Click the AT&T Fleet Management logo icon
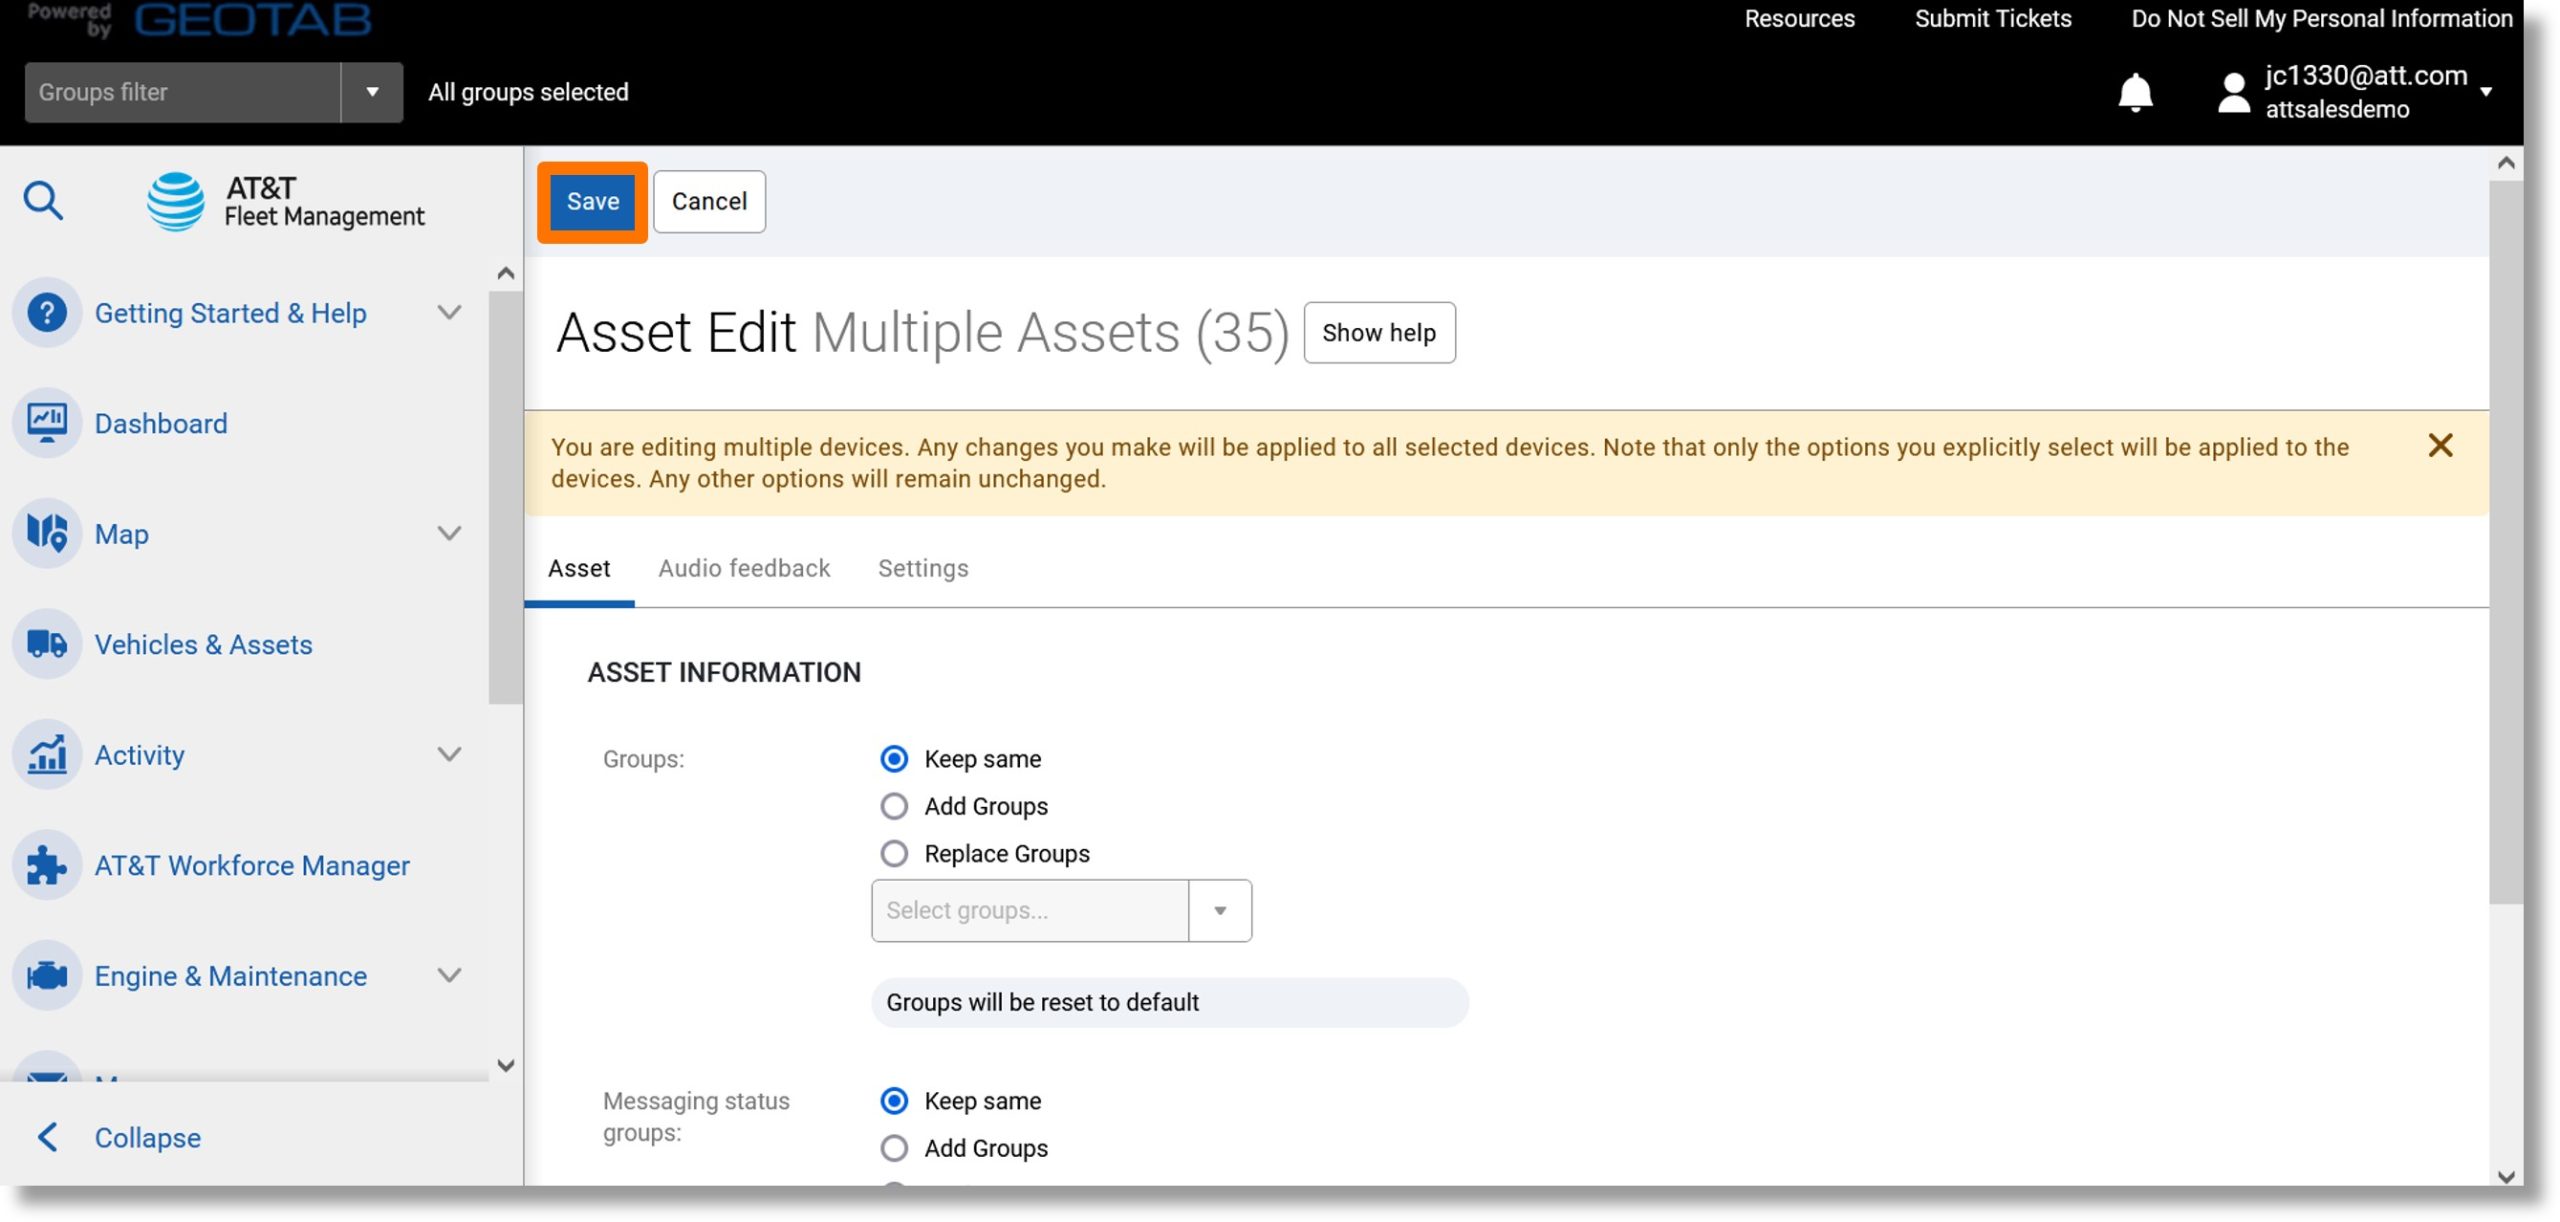 coord(175,201)
